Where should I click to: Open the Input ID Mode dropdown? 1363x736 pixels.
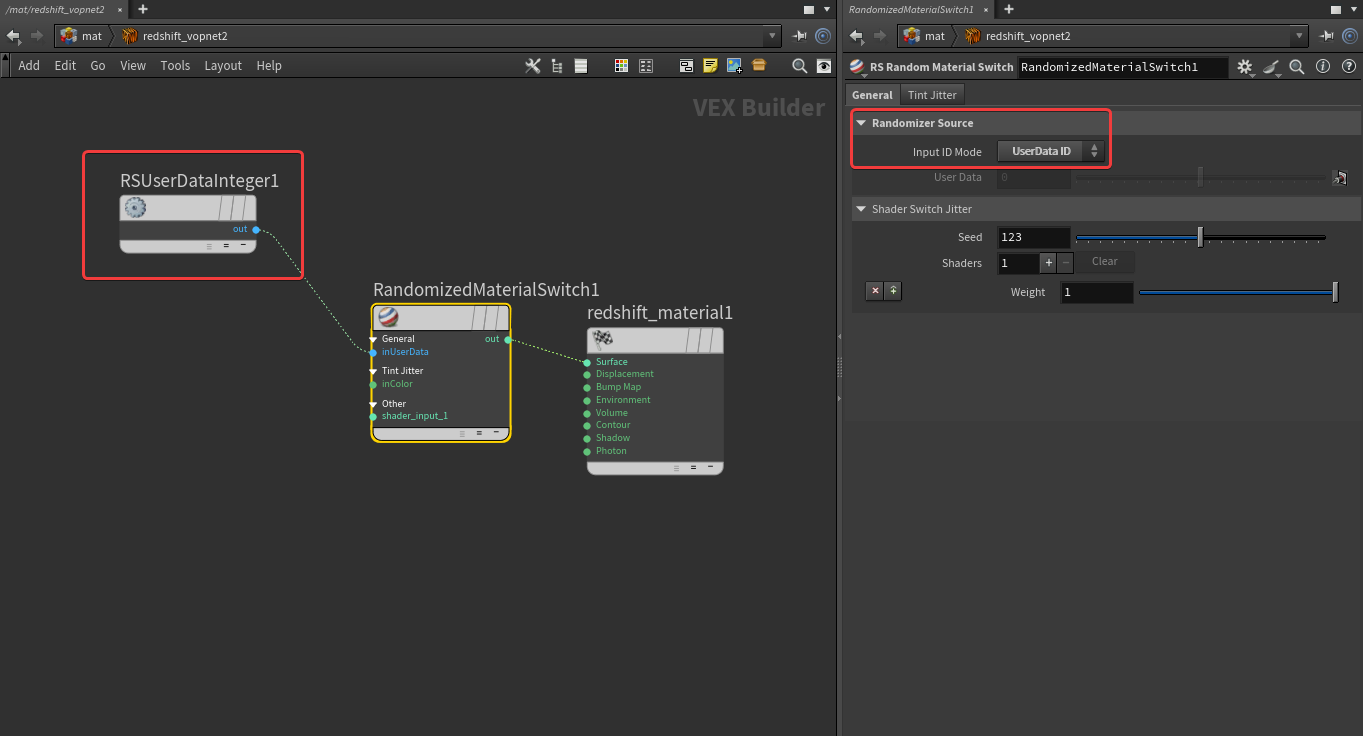point(1051,151)
